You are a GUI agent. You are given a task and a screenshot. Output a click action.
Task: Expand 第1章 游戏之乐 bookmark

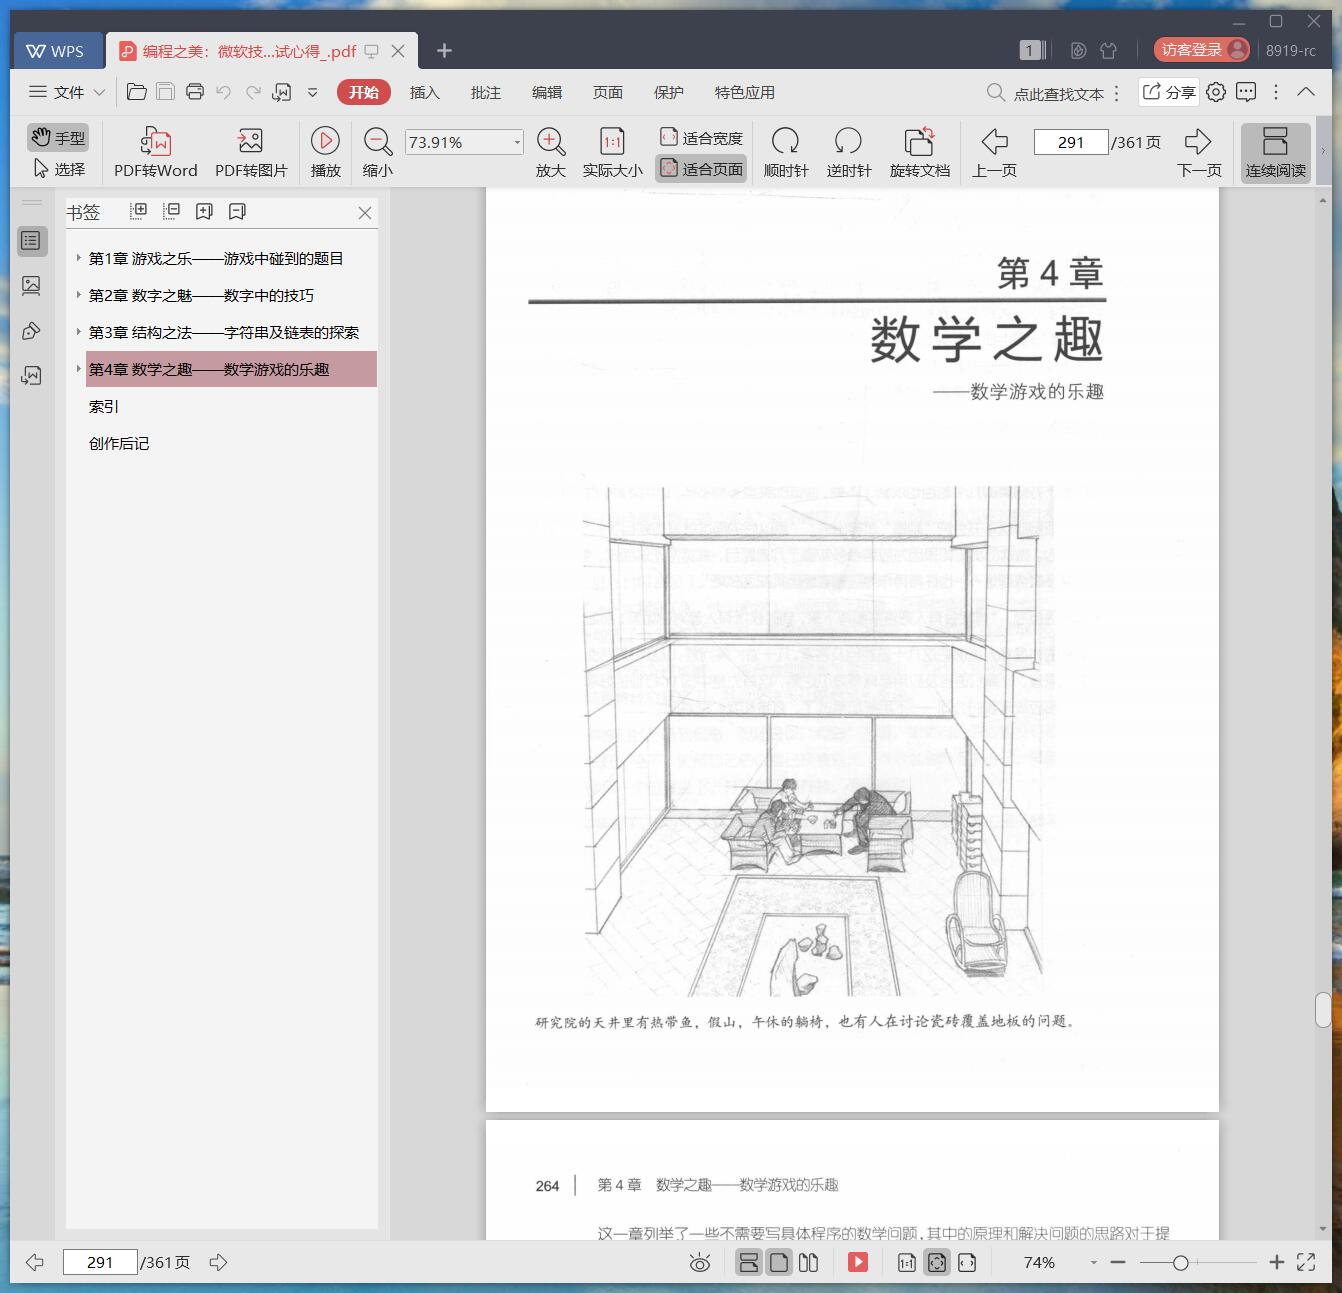click(x=79, y=258)
